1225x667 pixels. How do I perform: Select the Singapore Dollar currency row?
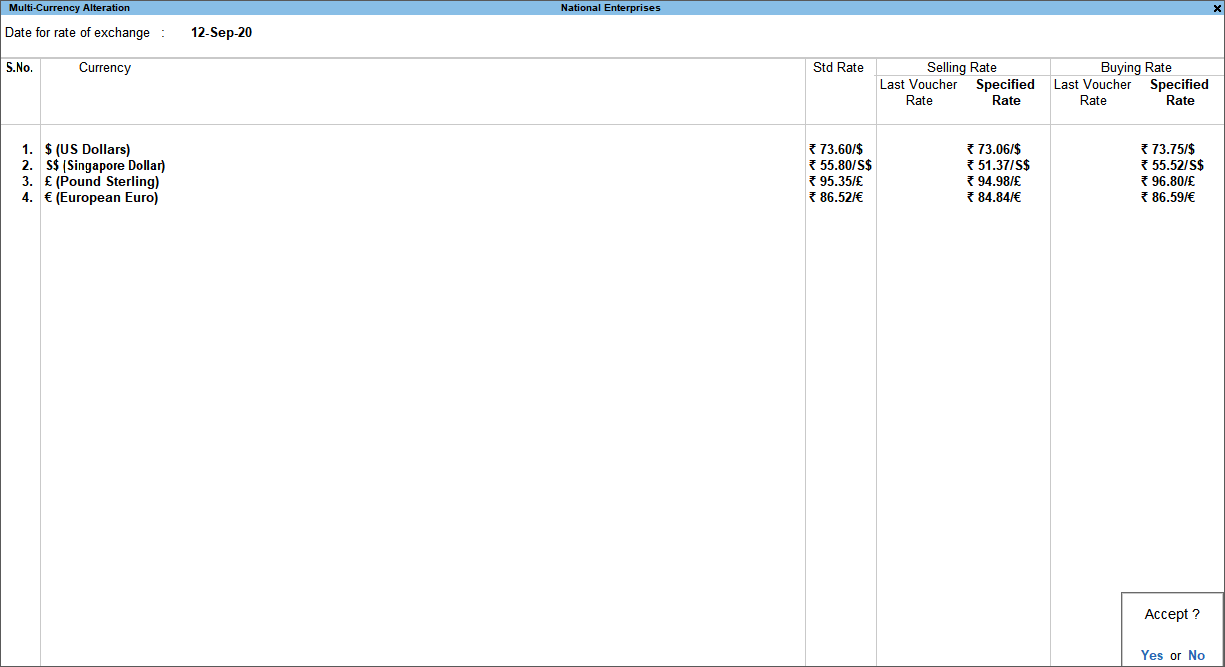(105, 166)
